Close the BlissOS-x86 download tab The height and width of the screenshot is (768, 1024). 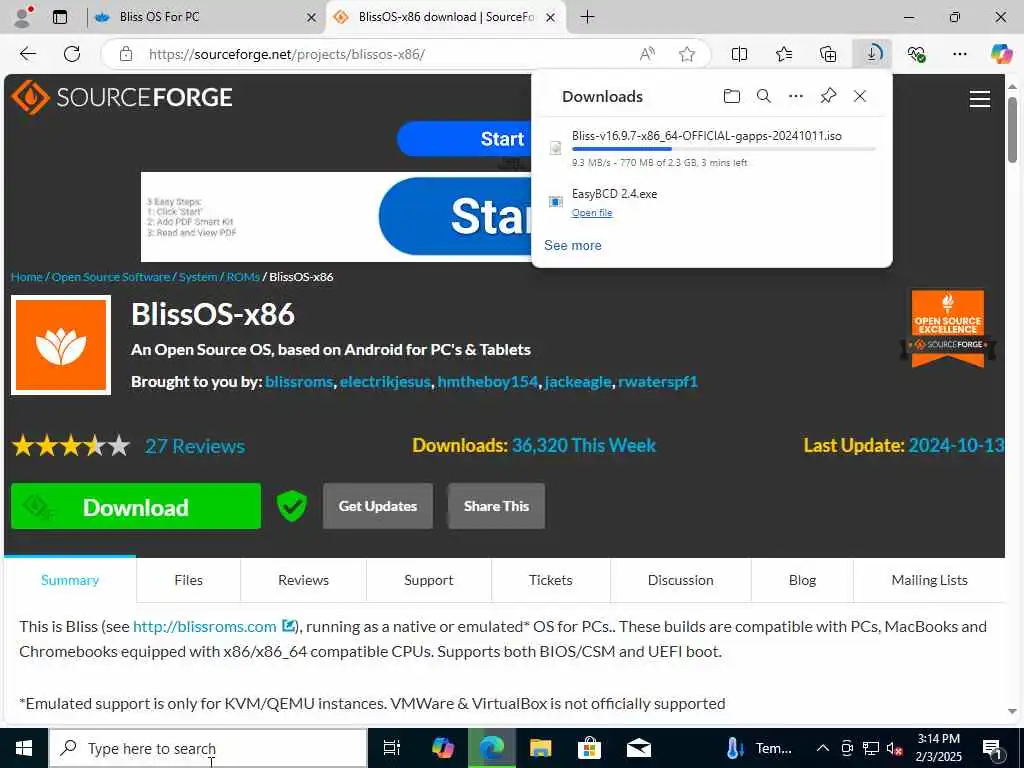coord(551,18)
